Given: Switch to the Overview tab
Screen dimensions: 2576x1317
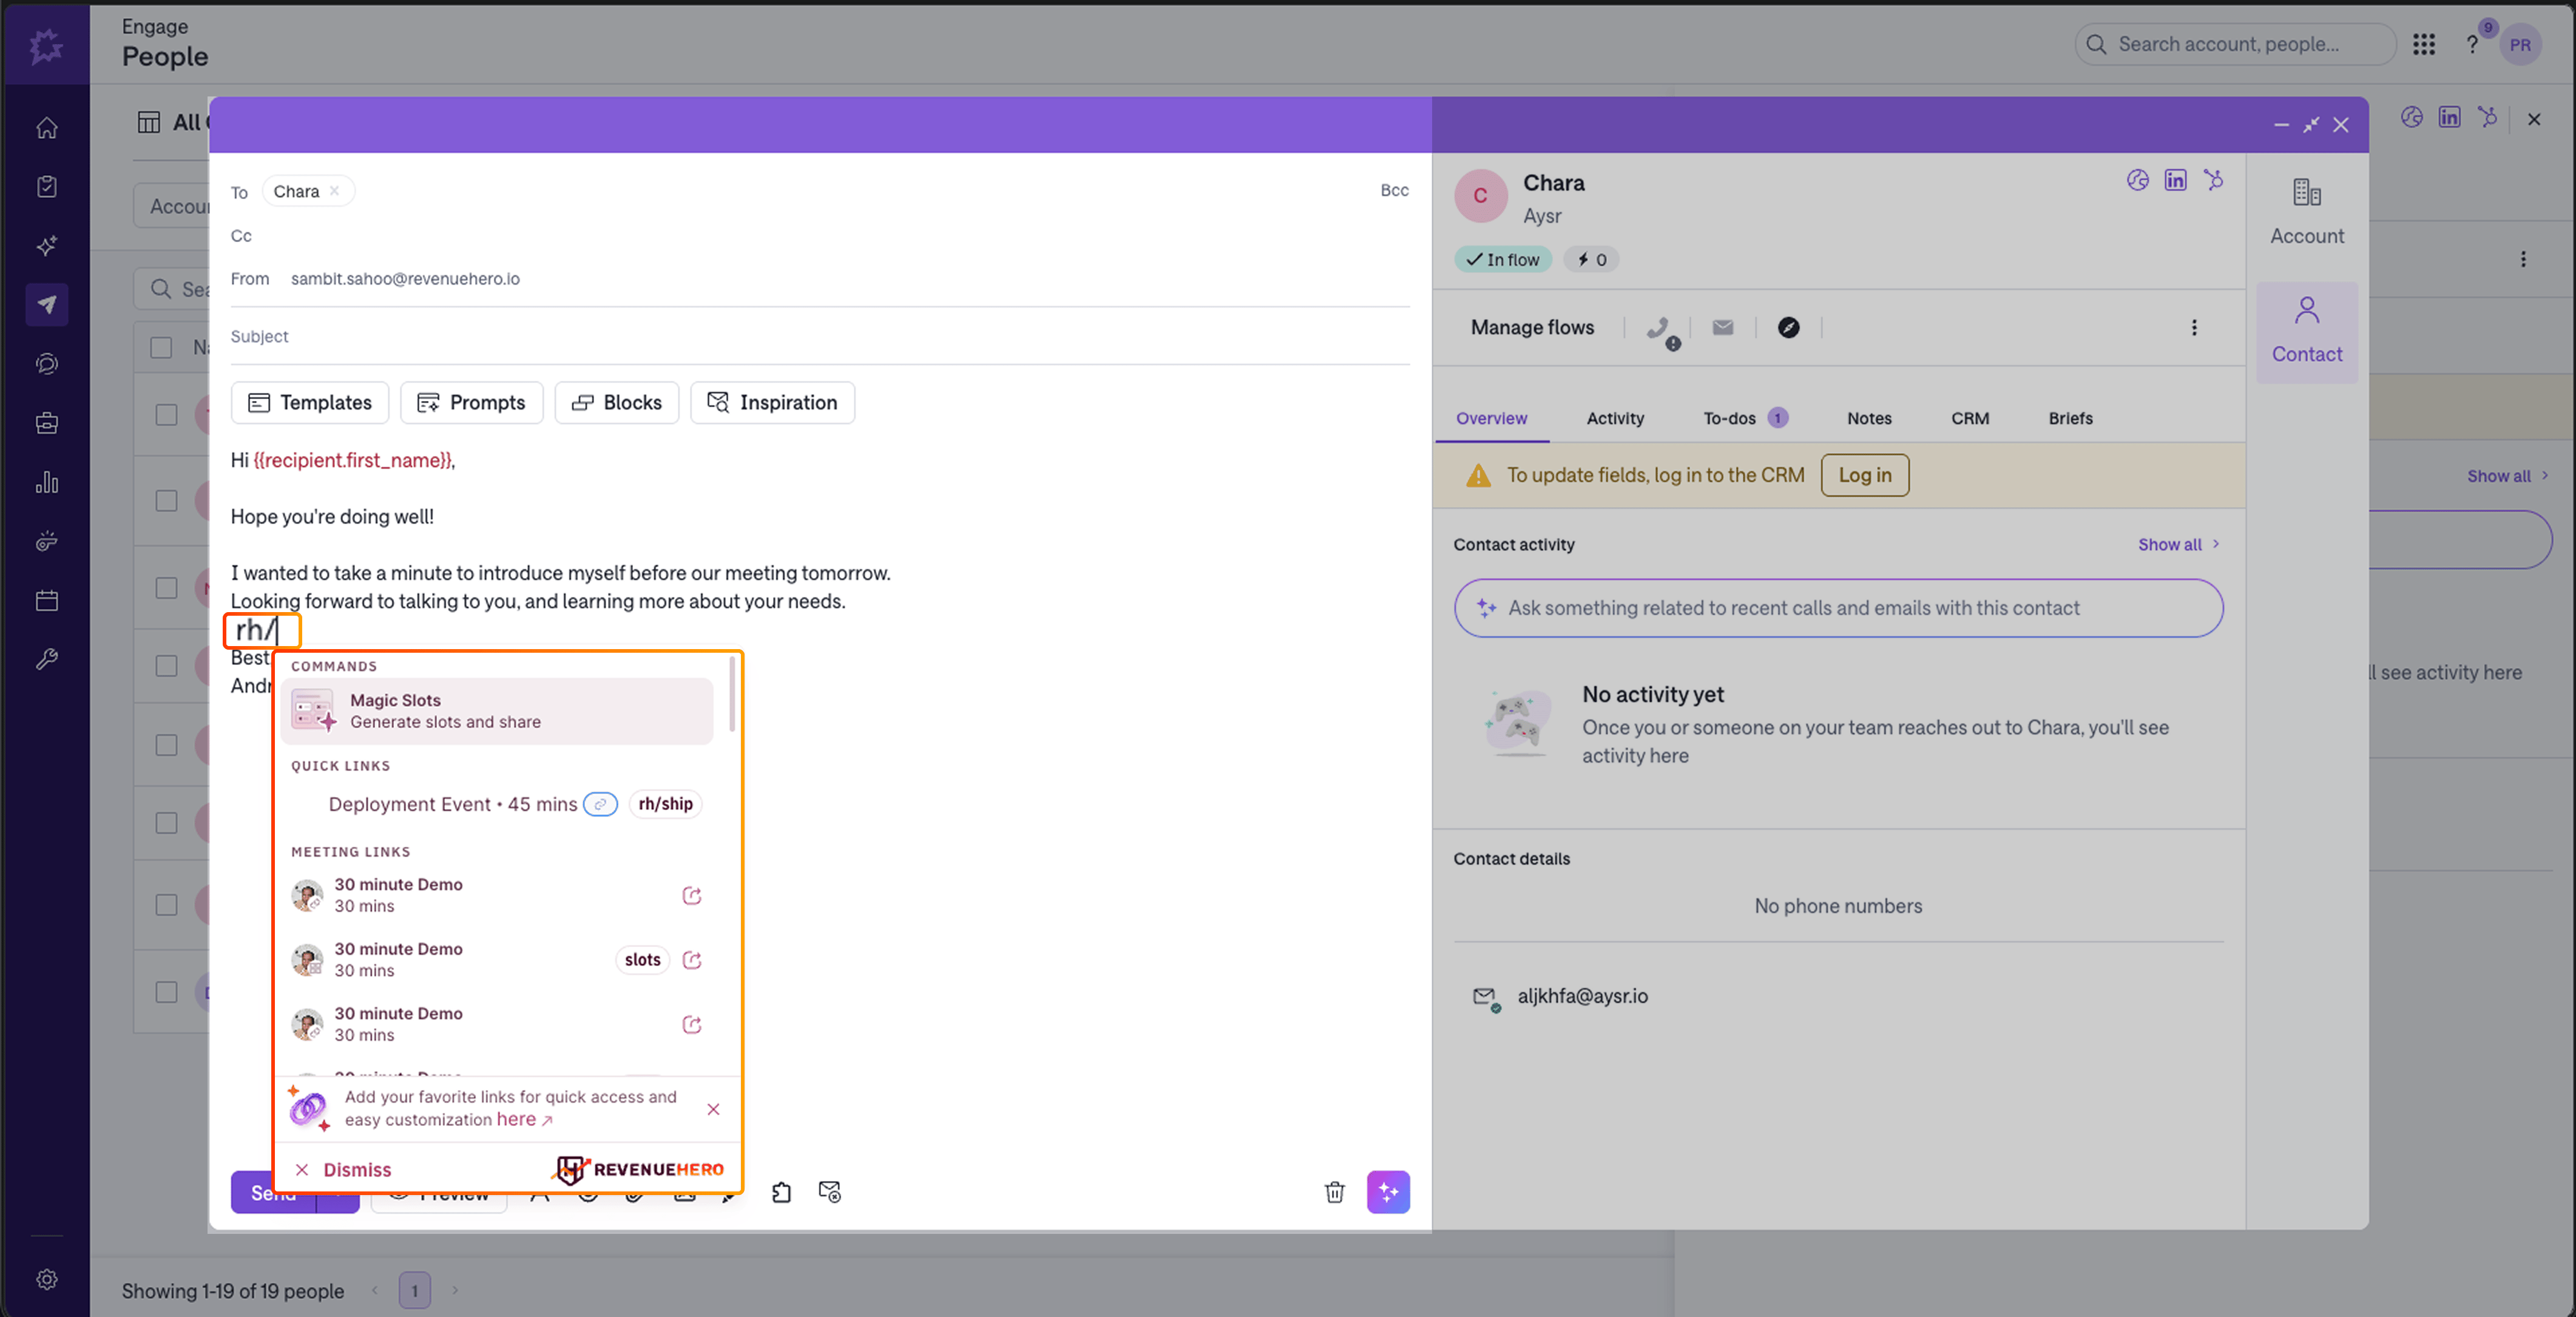Looking at the screenshot, I should pos(1491,419).
